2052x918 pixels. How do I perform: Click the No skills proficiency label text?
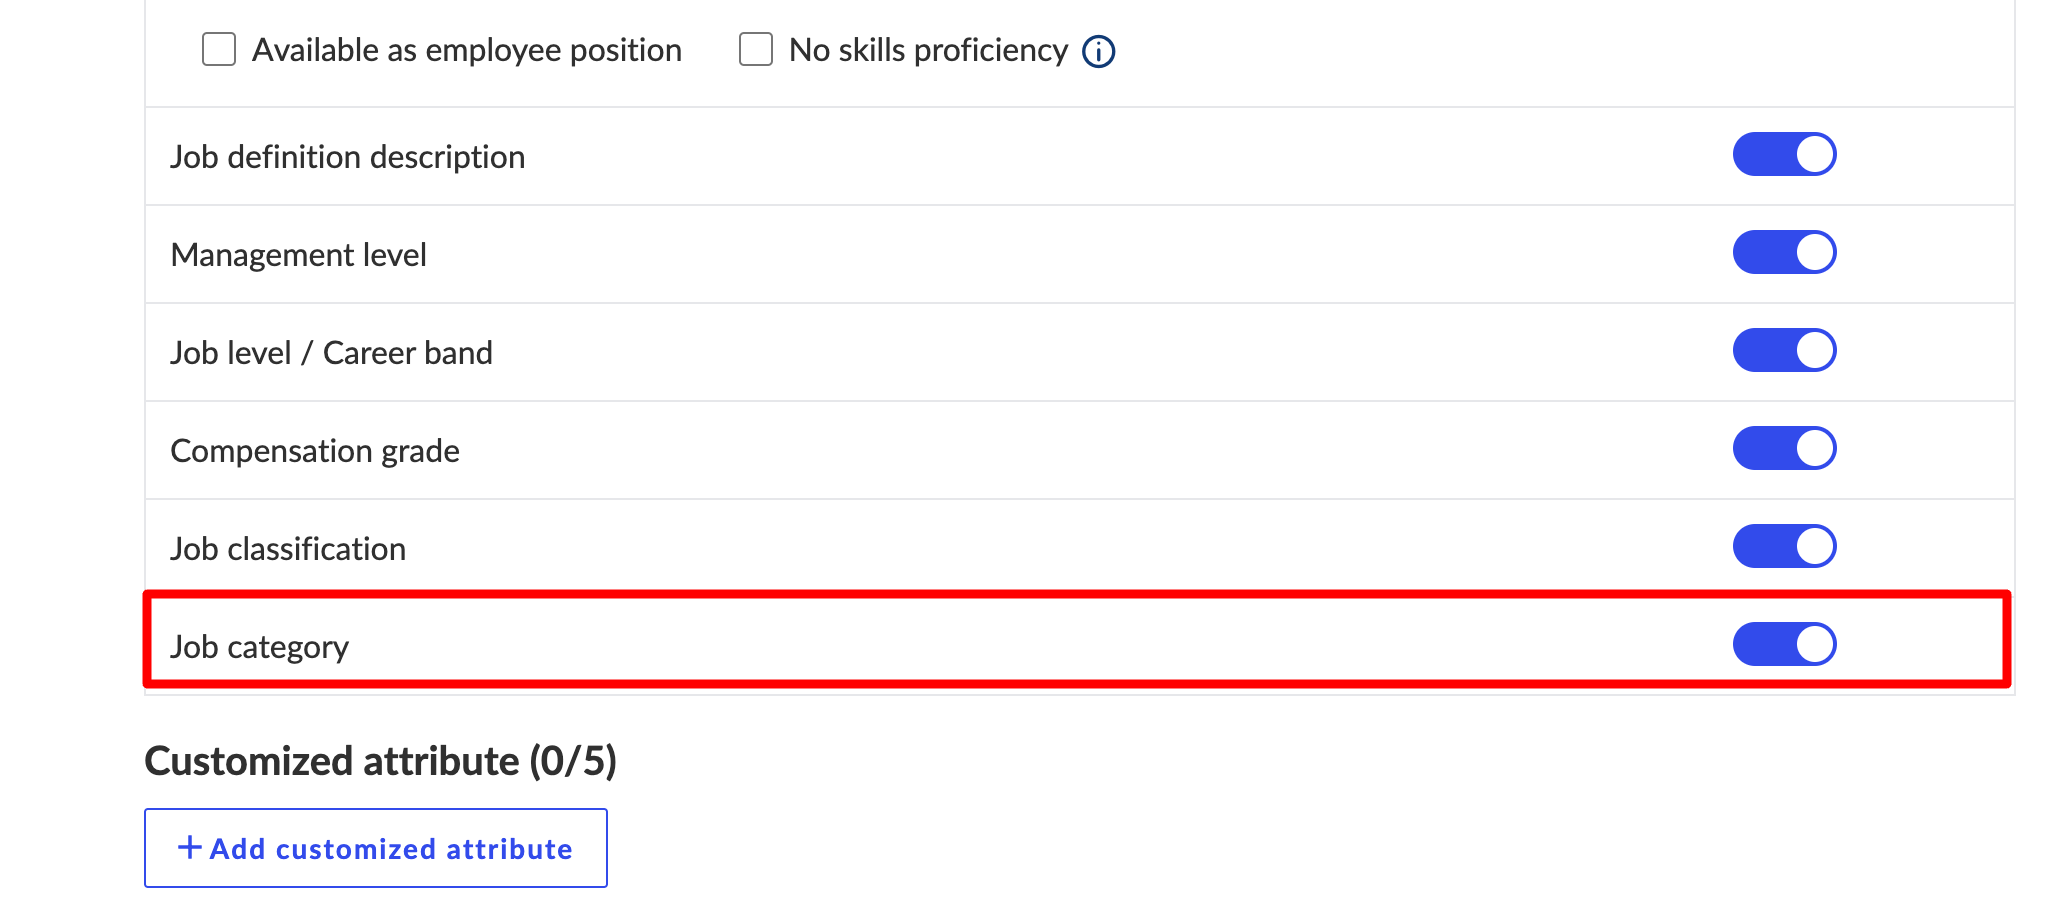tap(928, 50)
